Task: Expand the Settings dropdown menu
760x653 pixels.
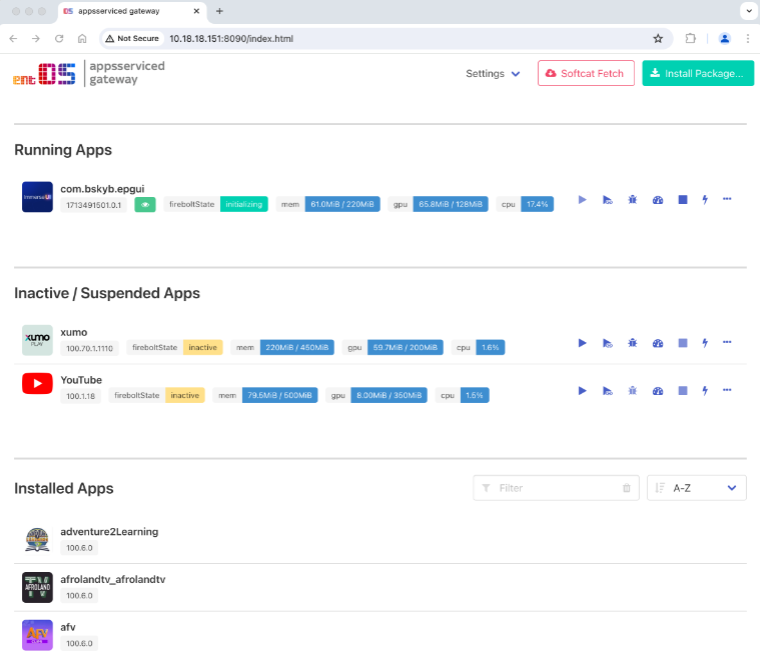Action: pos(492,74)
